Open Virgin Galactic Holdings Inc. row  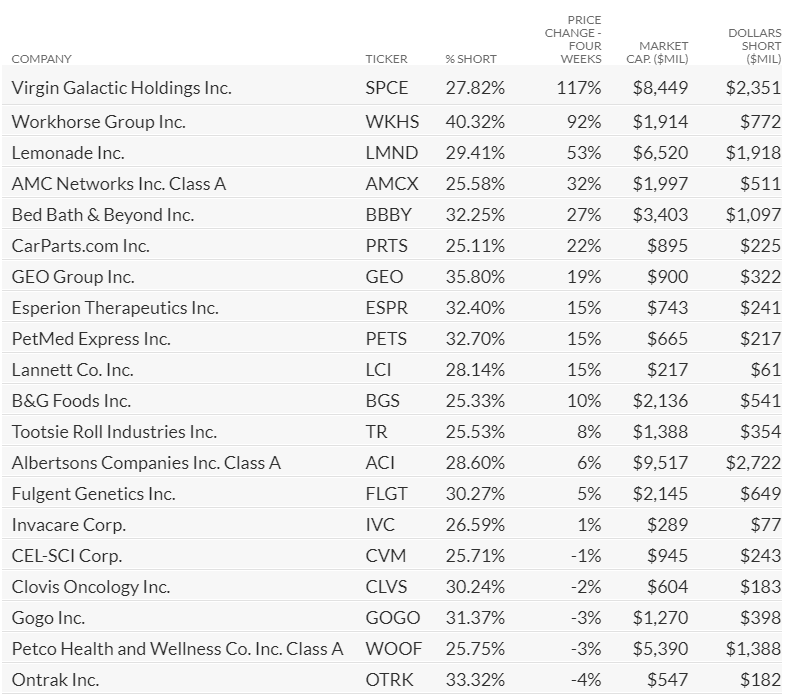[x=391, y=87]
